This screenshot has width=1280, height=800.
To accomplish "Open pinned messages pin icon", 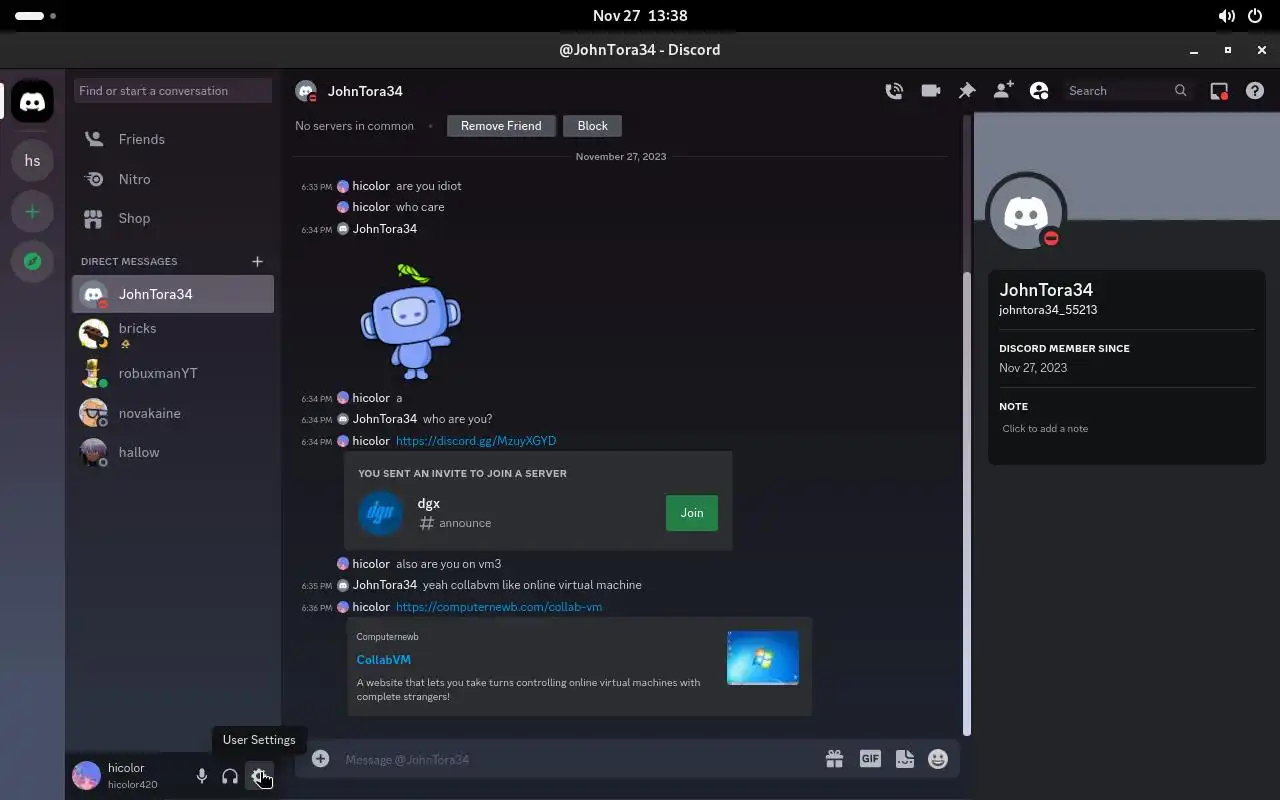I will [x=967, y=91].
